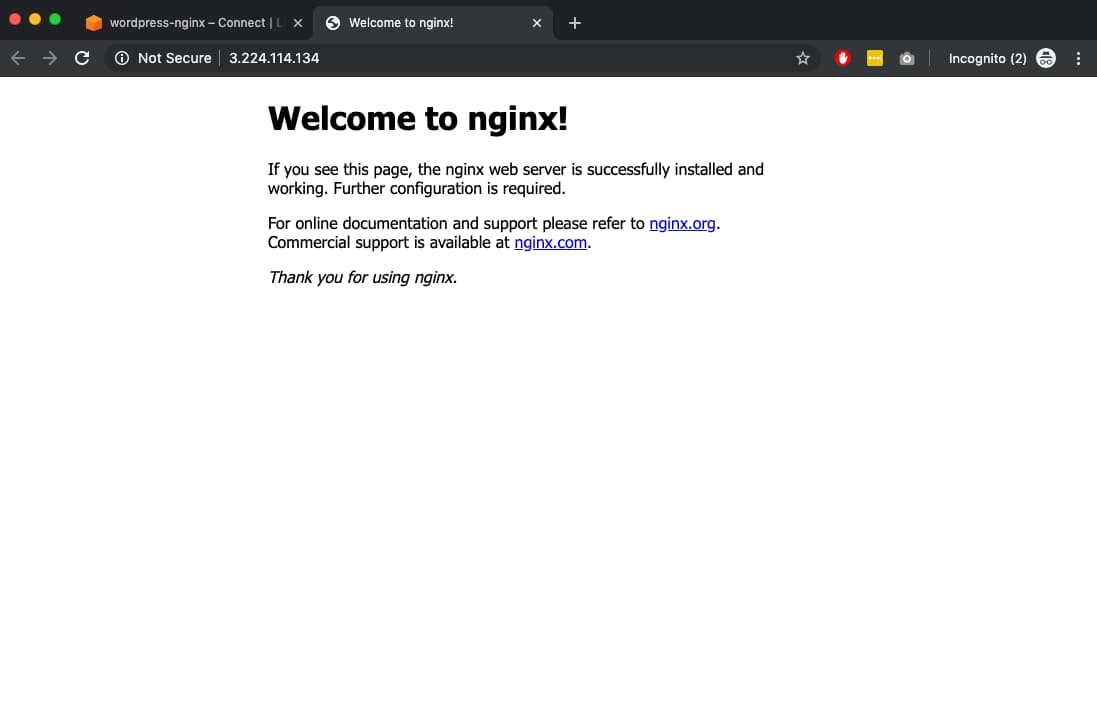The width and height of the screenshot is (1097, 708).
Task: Maximize window with the green button
Action: coord(55,20)
